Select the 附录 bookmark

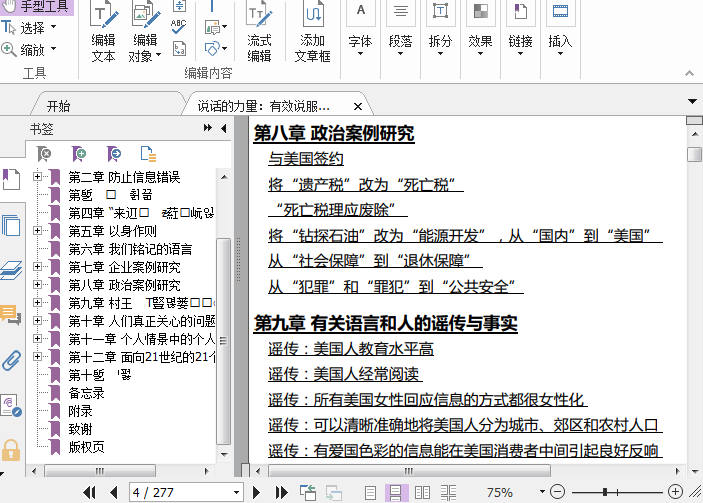pyautogui.click(x=81, y=411)
